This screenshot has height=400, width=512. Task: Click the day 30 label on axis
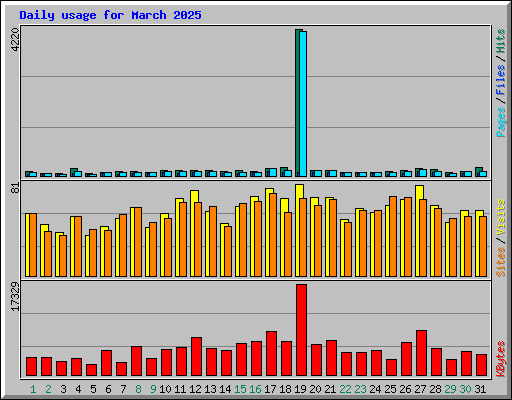pyautogui.click(x=465, y=389)
